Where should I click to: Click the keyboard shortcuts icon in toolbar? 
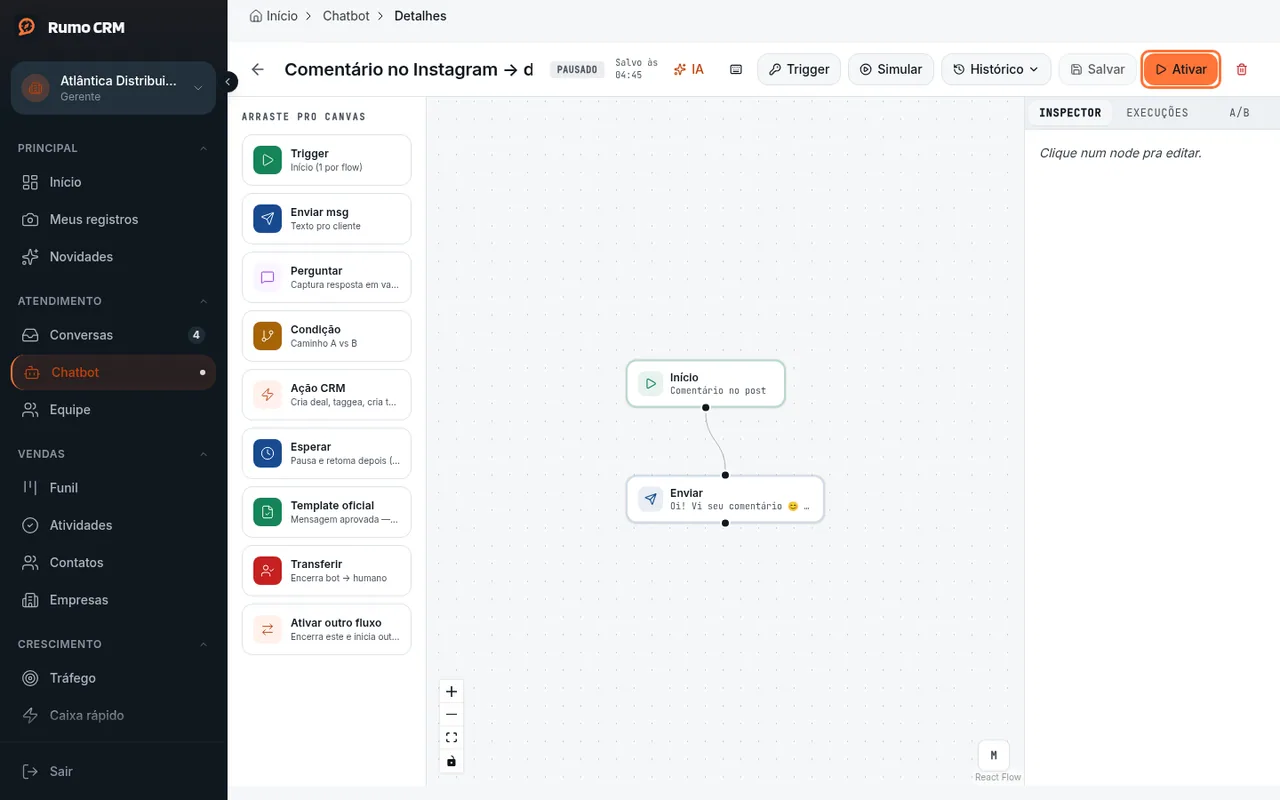(x=736, y=69)
